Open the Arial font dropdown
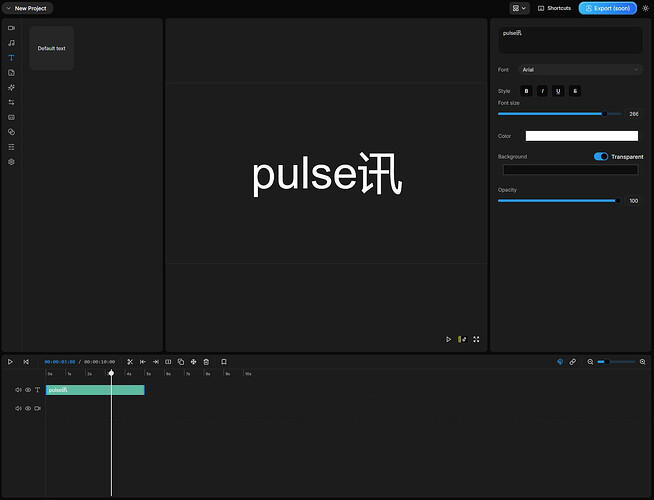The height and width of the screenshot is (500, 654). point(580,70)
